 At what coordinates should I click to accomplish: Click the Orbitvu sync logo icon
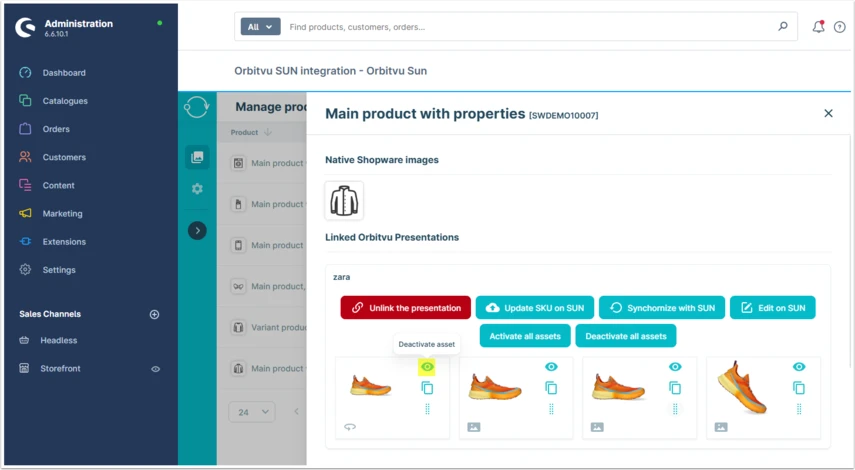tap(196, 107)
